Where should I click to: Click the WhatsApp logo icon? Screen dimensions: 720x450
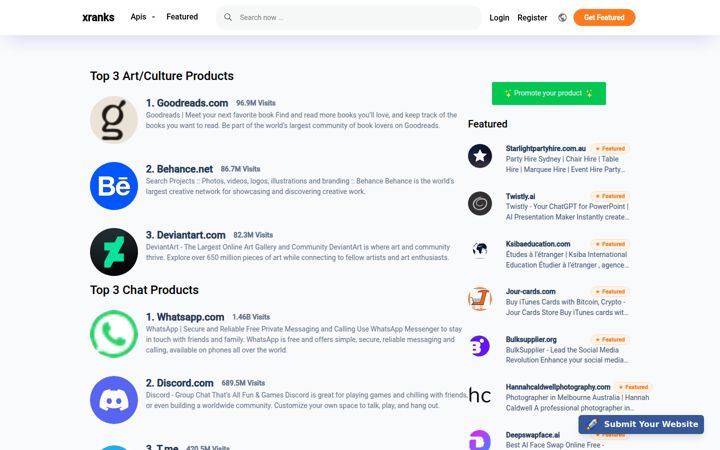(x=114, y=334)
